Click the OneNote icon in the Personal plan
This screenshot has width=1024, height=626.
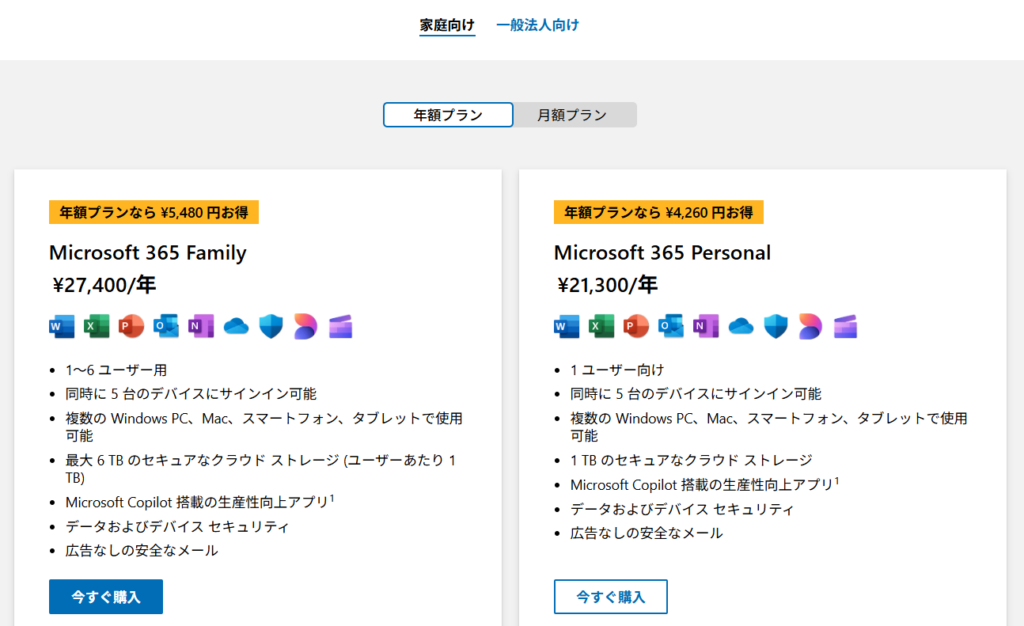pyautogui.click(x=706, y=326)
